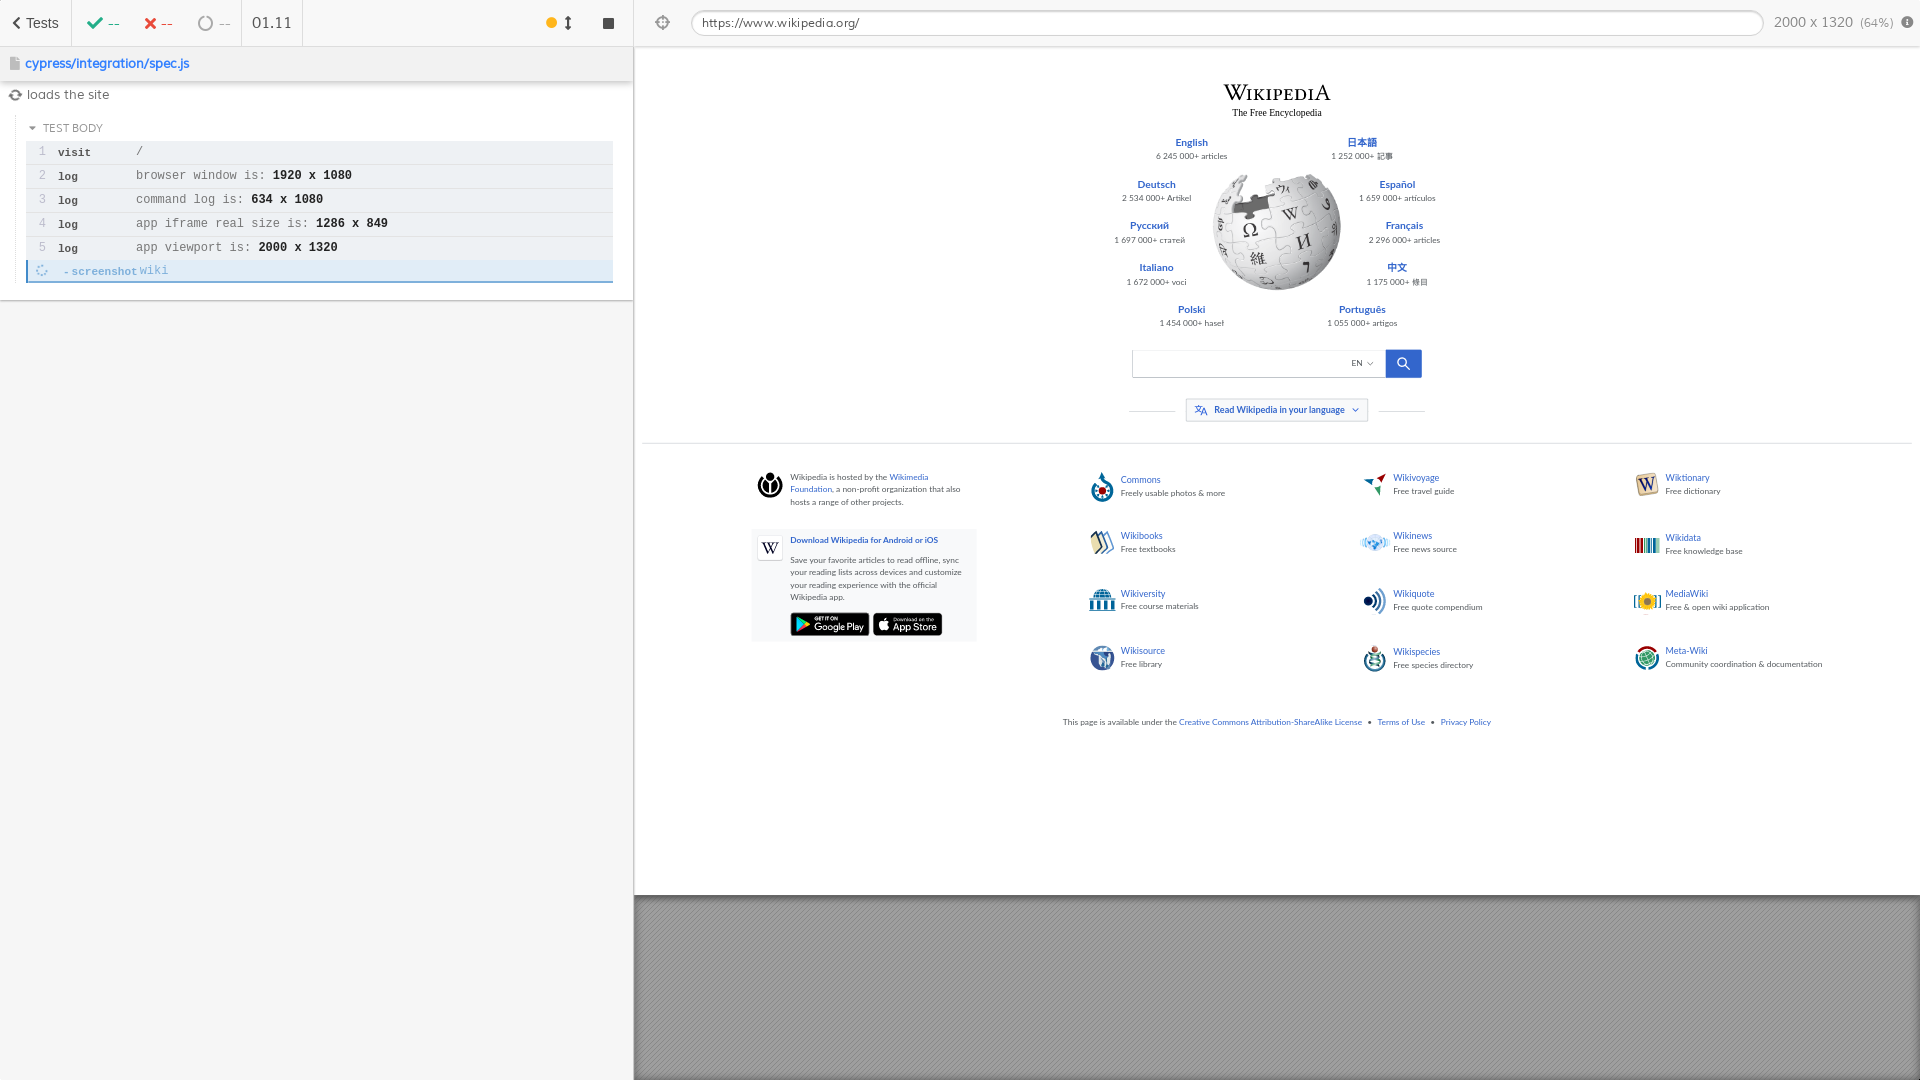Select the visit command log row
This screenshot has width=1920, height=1080.
click(x=319, y=152)
